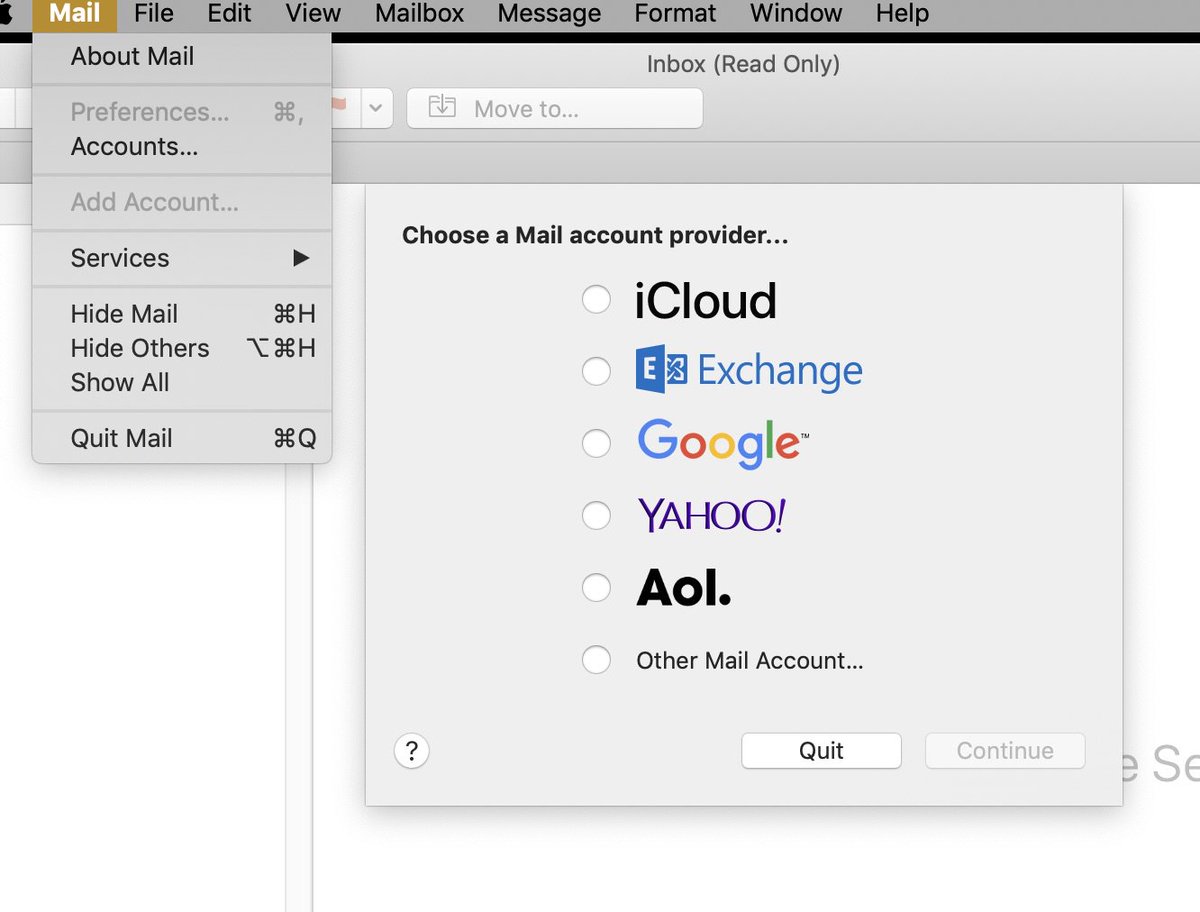Click the iCloud provider label
Image resolution: width=1200 pixels, height=912 pixels.
[x=706, y=300]
